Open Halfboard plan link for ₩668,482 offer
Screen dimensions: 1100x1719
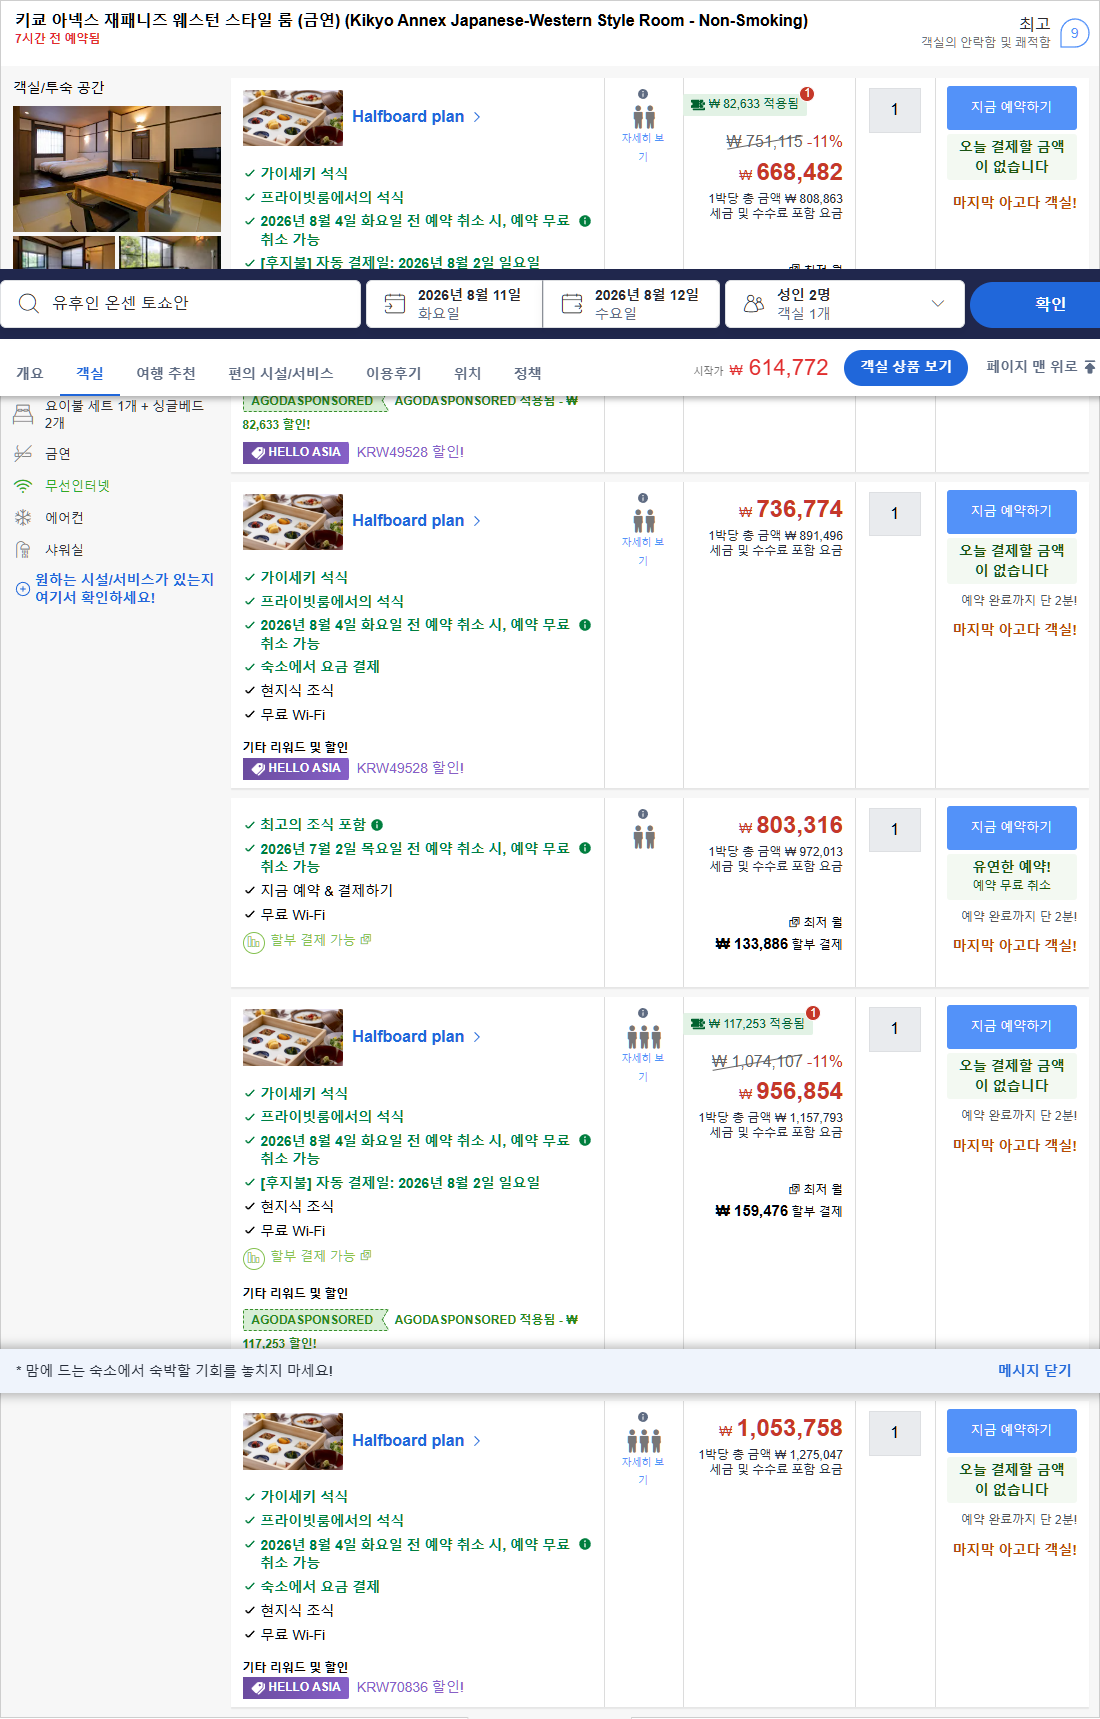(416, 117)
